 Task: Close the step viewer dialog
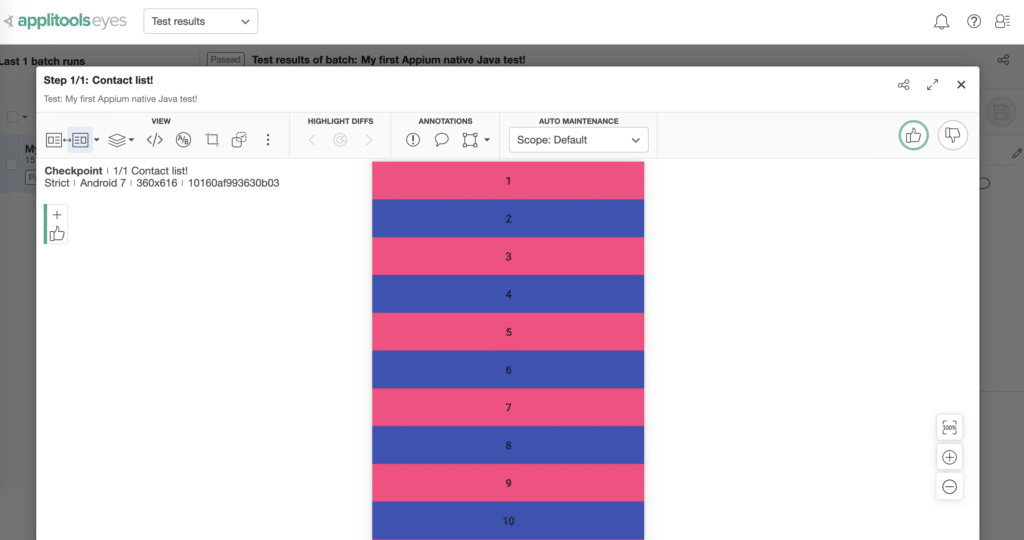(961, 85)
